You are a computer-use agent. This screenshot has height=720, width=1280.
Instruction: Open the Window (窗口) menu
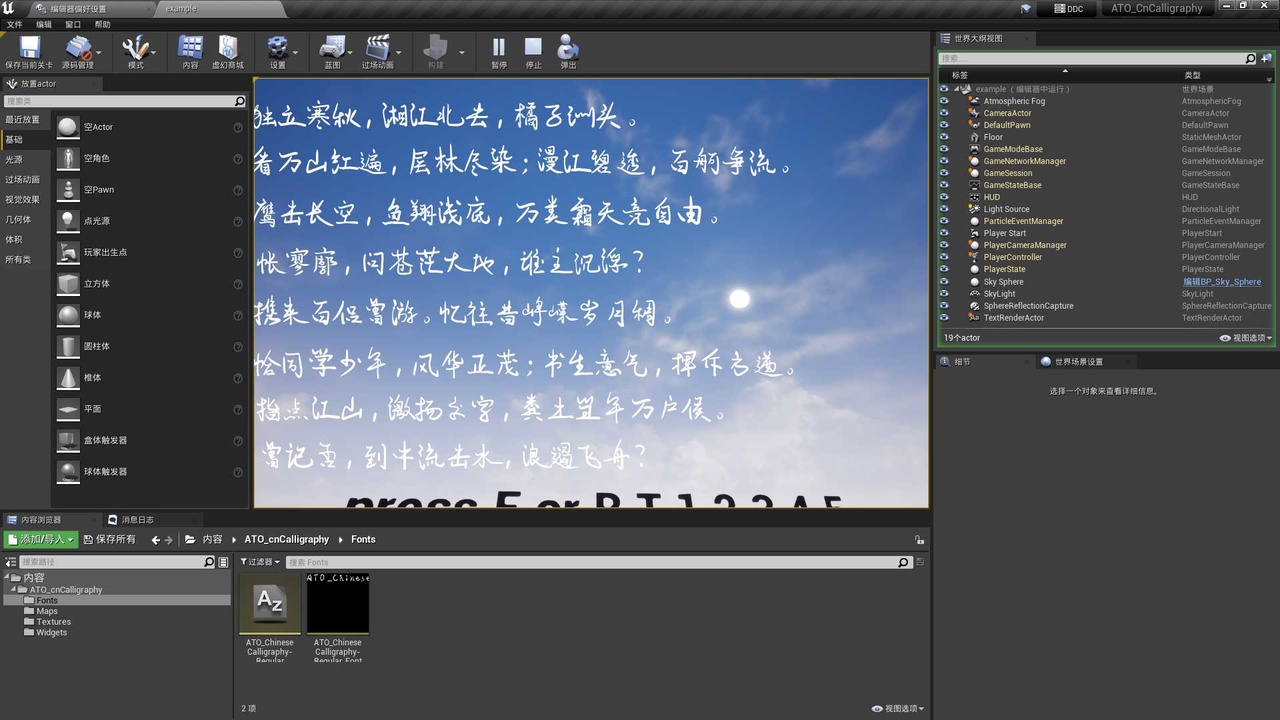[73, 24]
